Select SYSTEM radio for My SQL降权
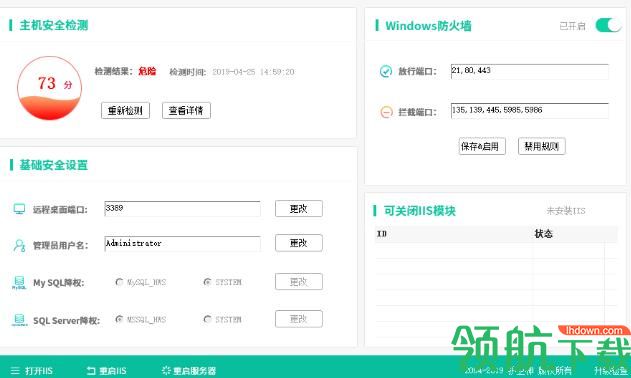The width and height of the screenshot is (631, 378). tap(207, 282)
